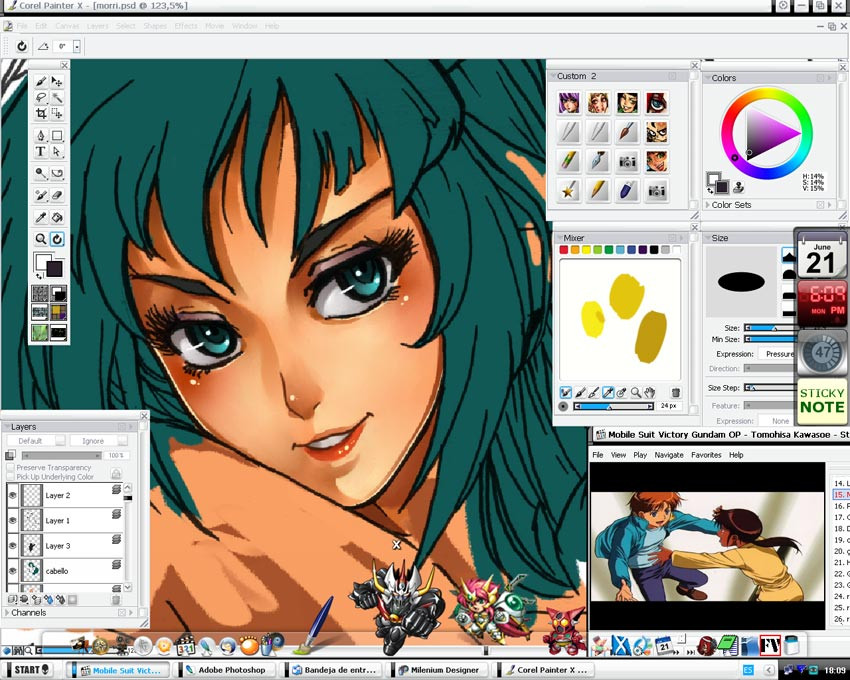The image size is (850, 680).
Task: Select the purple-haired portrait in Custom 2 palette
Action: pos(569,102)
